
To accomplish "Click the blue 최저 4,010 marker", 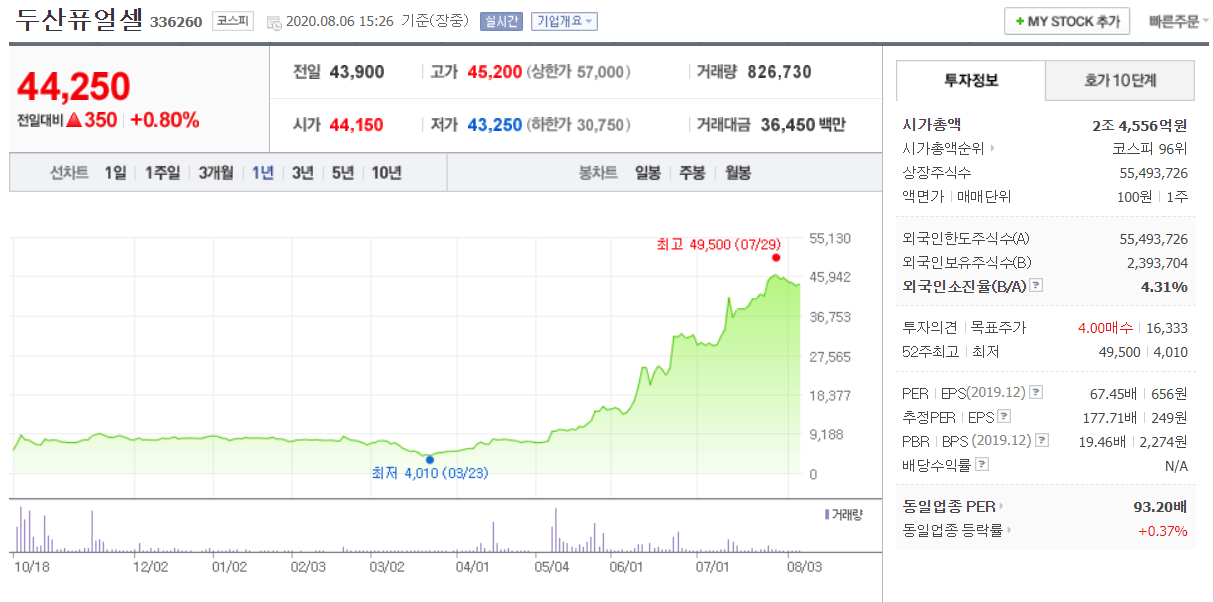I will pos(430,460).
